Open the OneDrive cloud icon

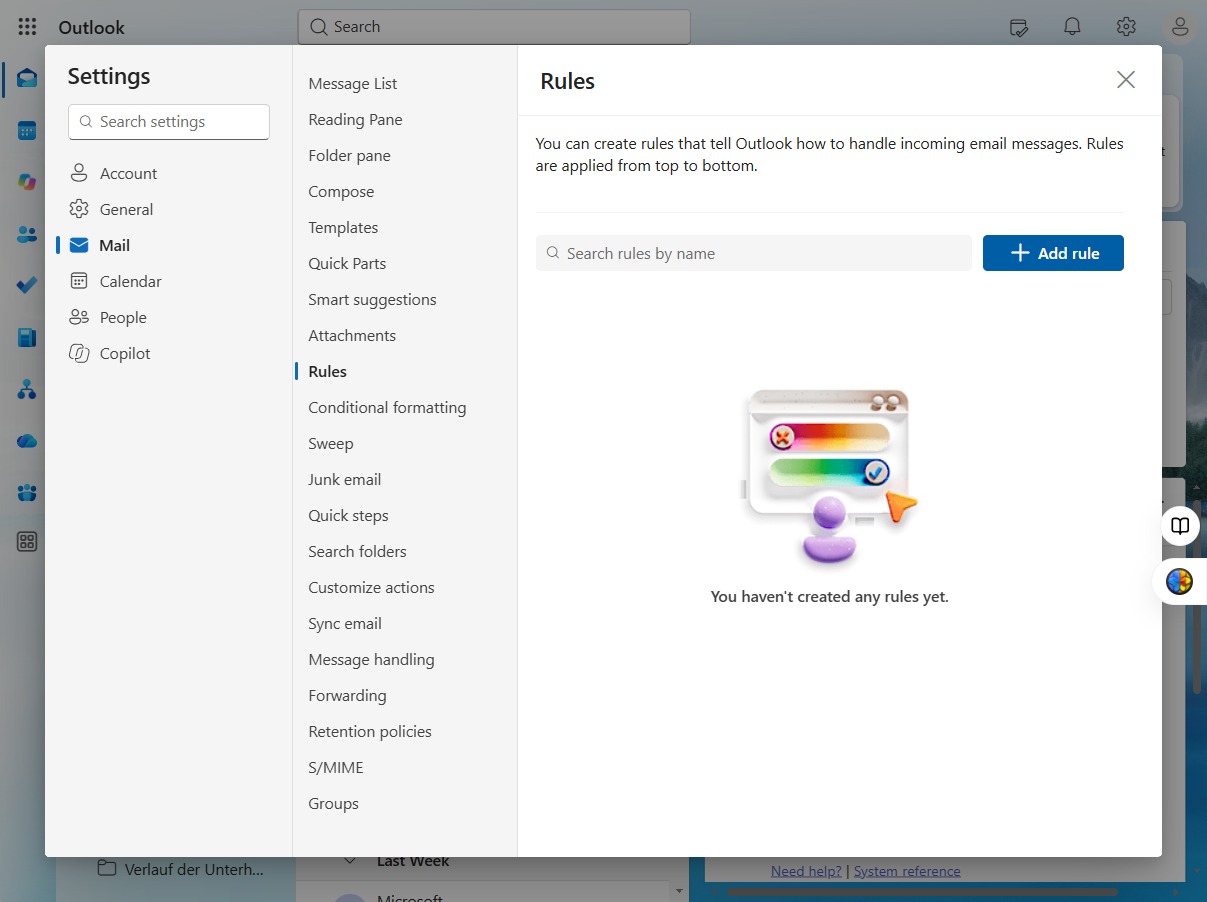(27, 441)
